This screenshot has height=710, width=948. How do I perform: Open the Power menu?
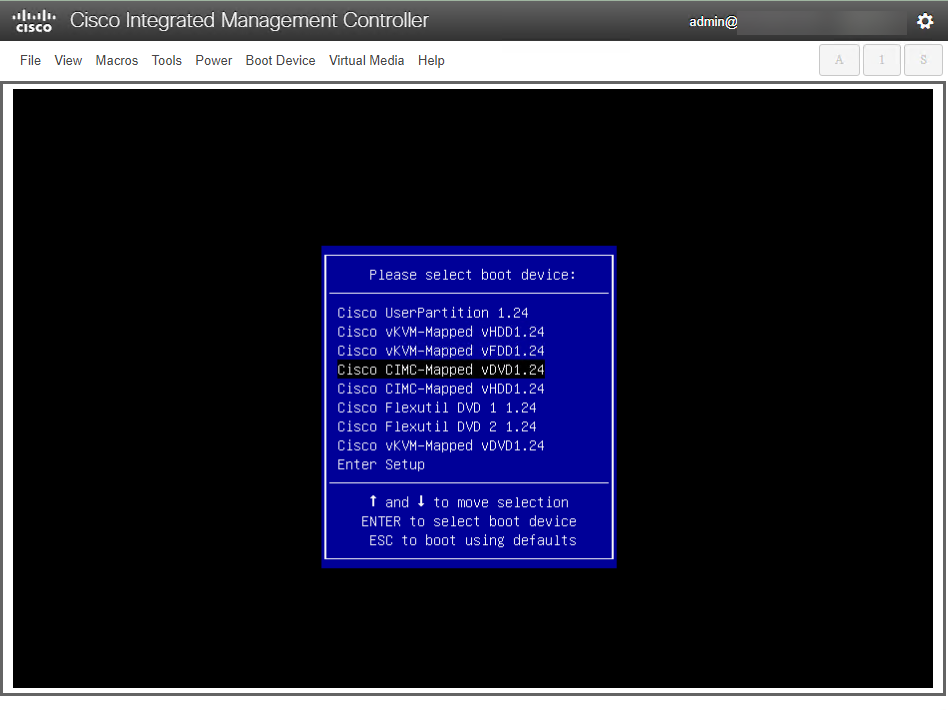point(213,60)
